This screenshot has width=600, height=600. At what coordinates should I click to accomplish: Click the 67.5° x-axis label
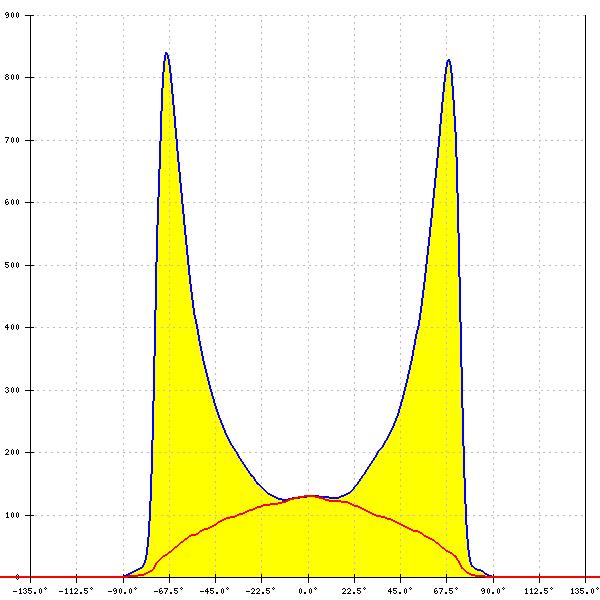coord(446,591)
